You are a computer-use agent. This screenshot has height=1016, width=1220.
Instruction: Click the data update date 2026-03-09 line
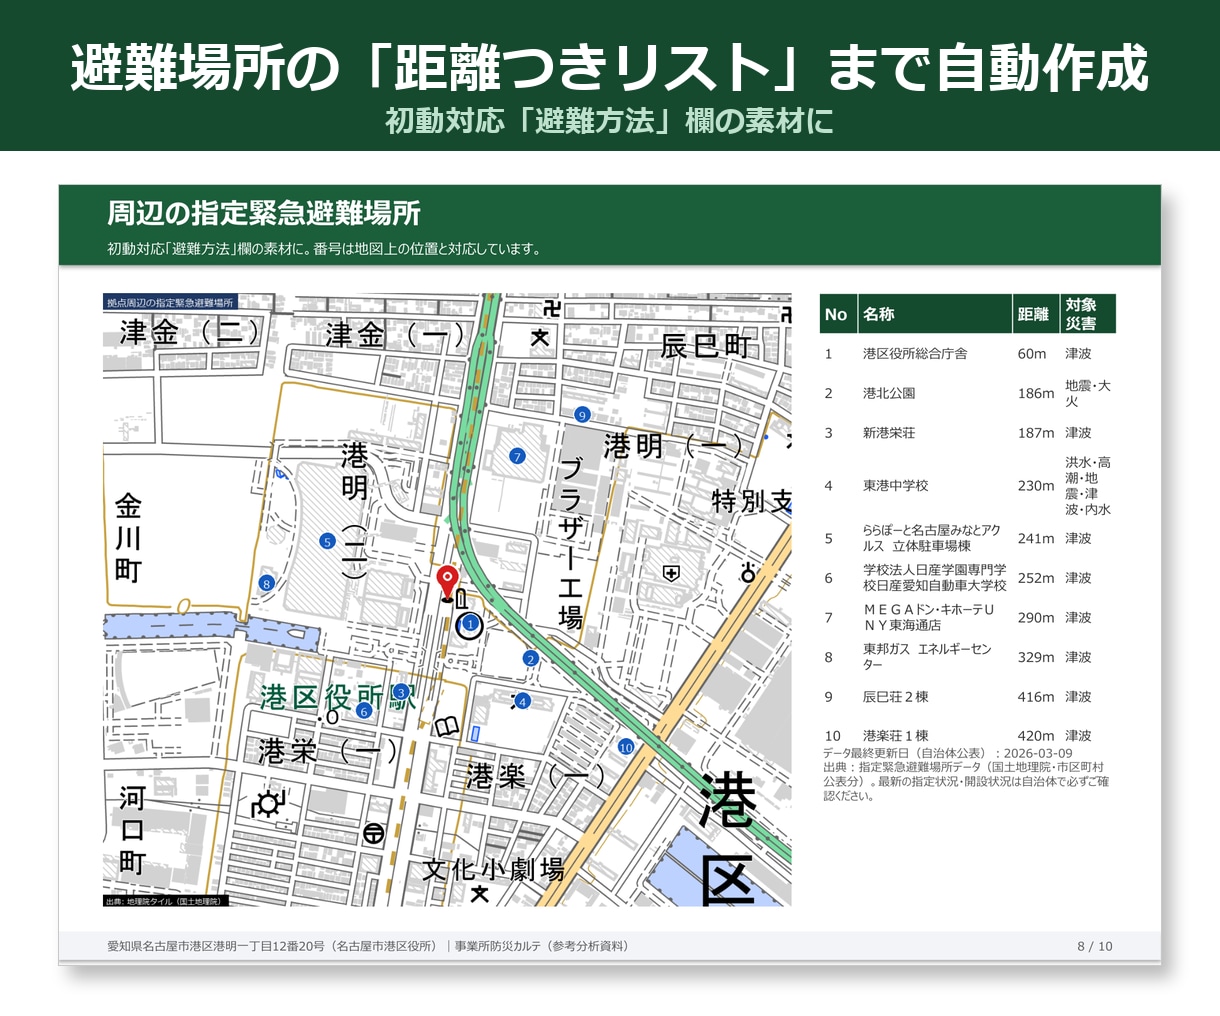tap(948, 753)
